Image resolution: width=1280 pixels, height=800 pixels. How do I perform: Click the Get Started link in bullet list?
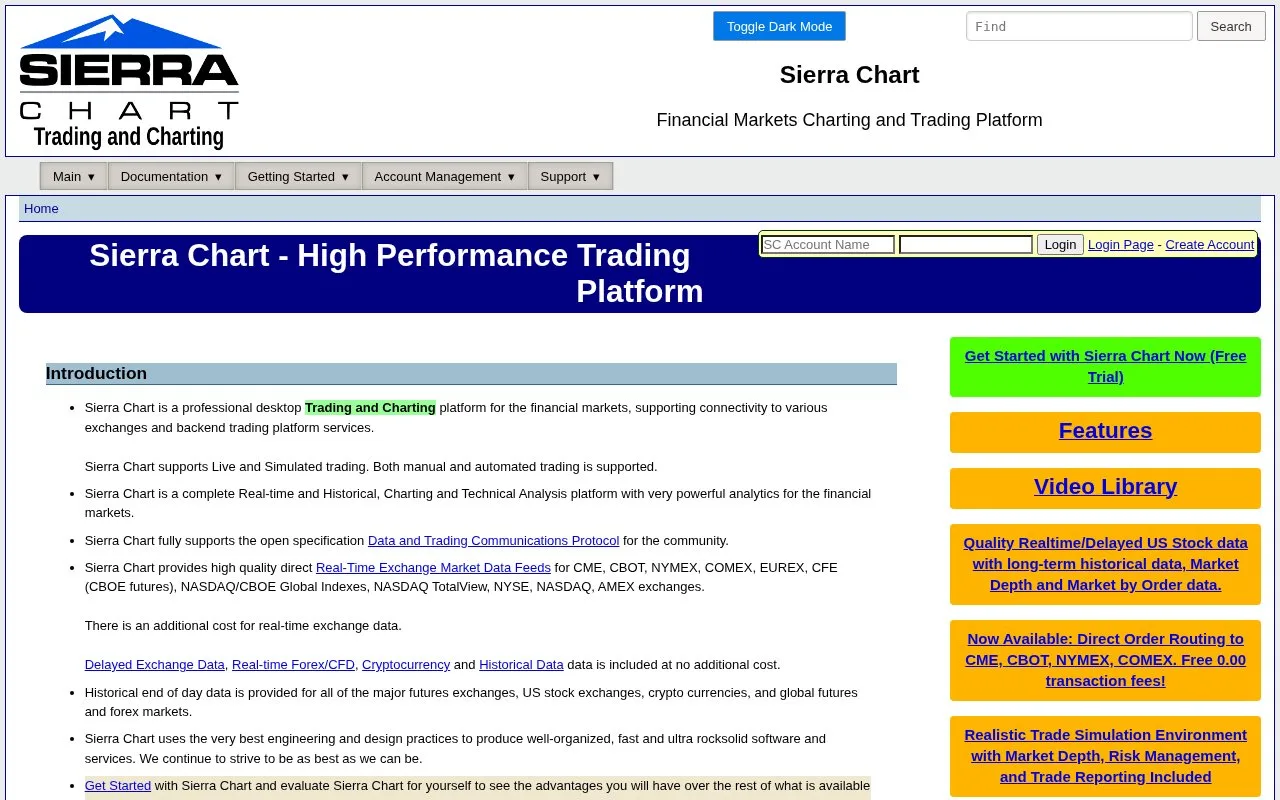(x=118, y=786)
